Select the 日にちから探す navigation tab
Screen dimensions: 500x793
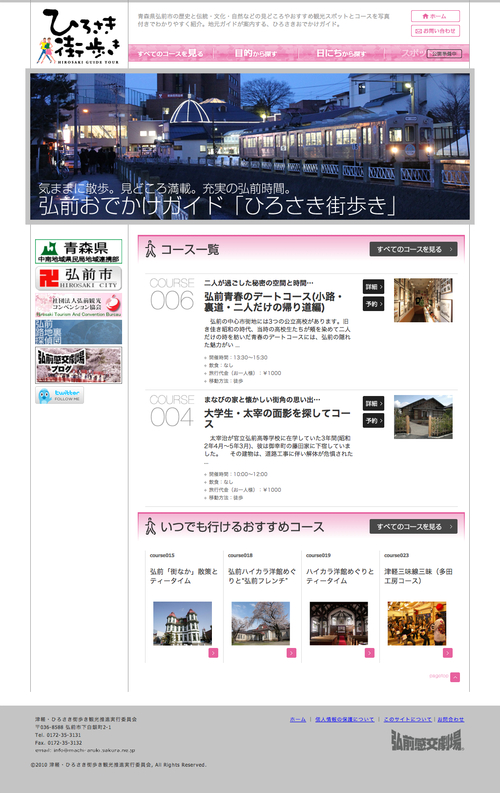coord(341,53)
